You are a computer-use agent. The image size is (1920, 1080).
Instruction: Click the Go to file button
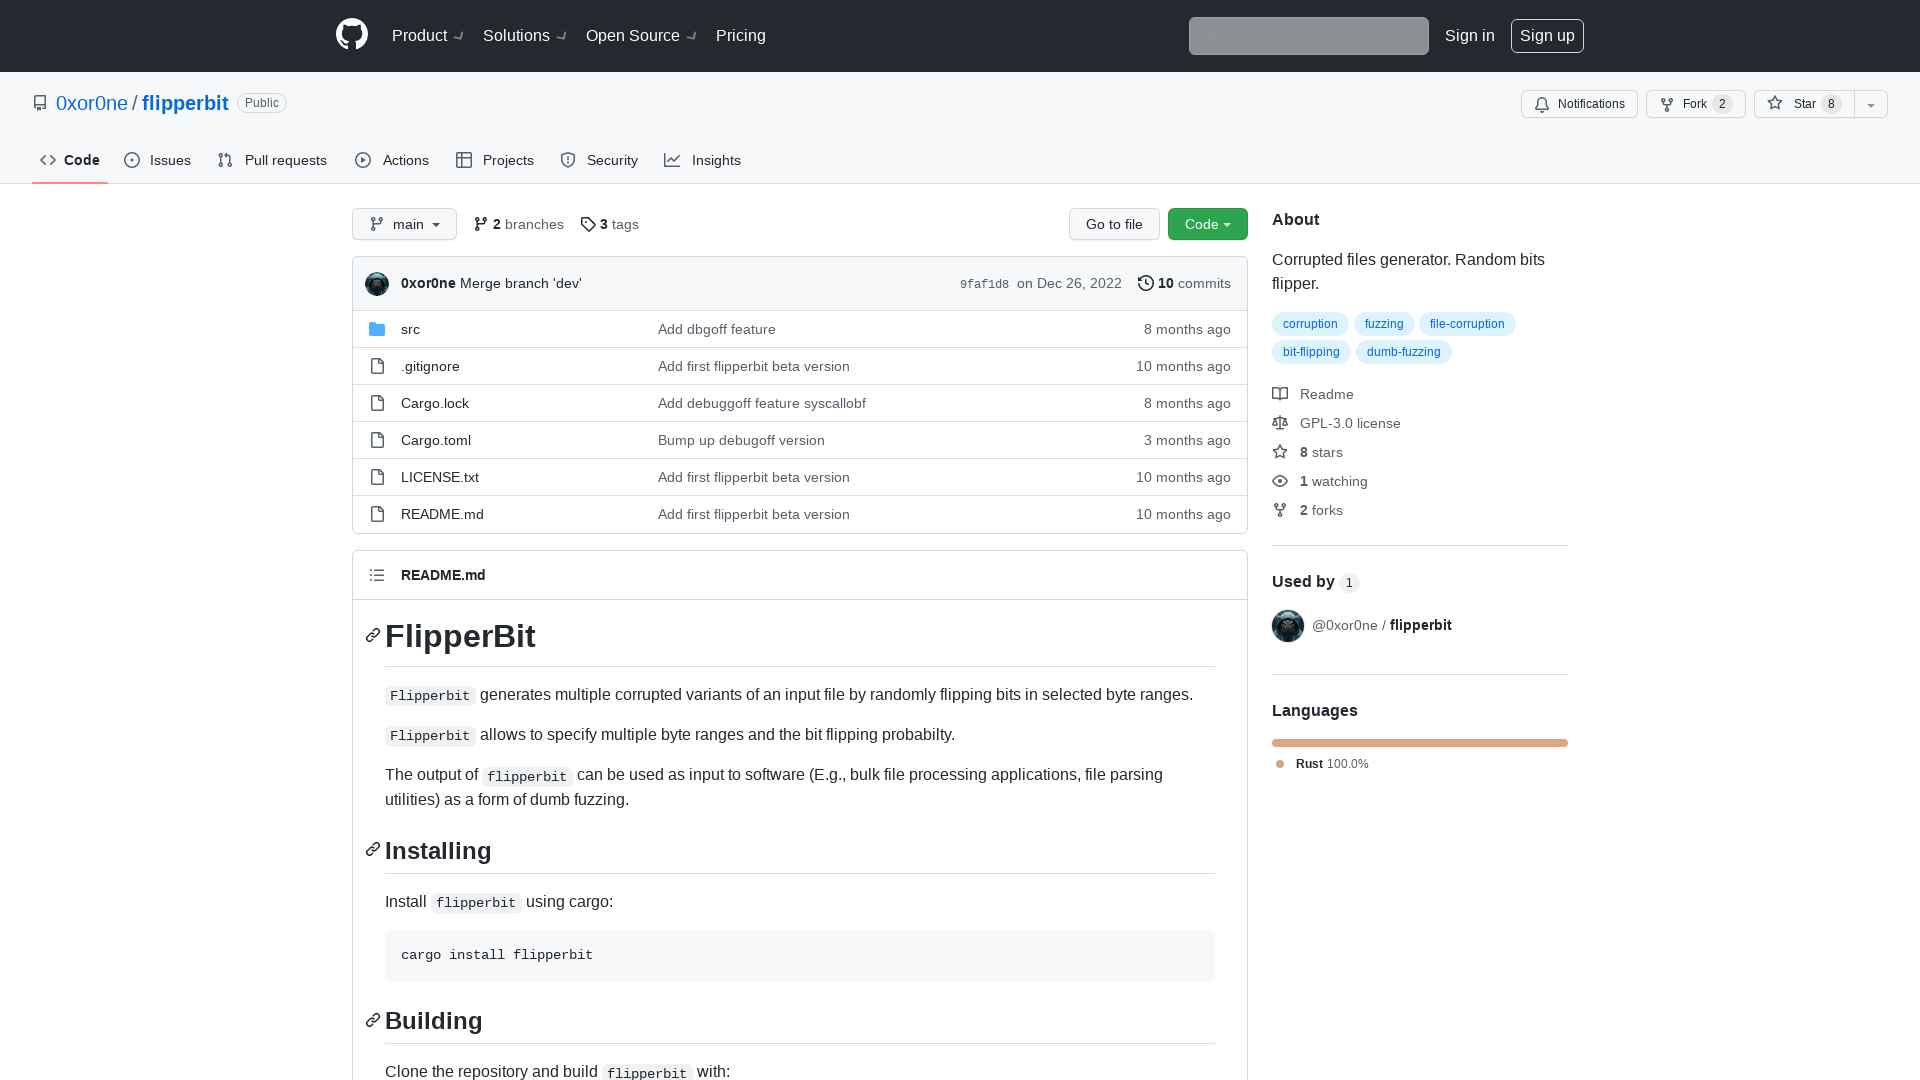[x=1114, y=224]
